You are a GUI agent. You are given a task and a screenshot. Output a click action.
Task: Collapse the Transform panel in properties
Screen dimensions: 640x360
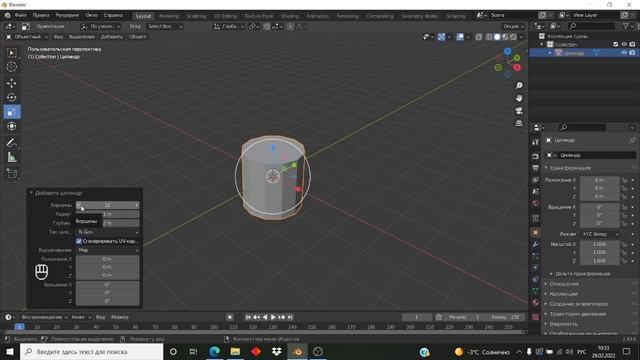click(x=546, y=168)
